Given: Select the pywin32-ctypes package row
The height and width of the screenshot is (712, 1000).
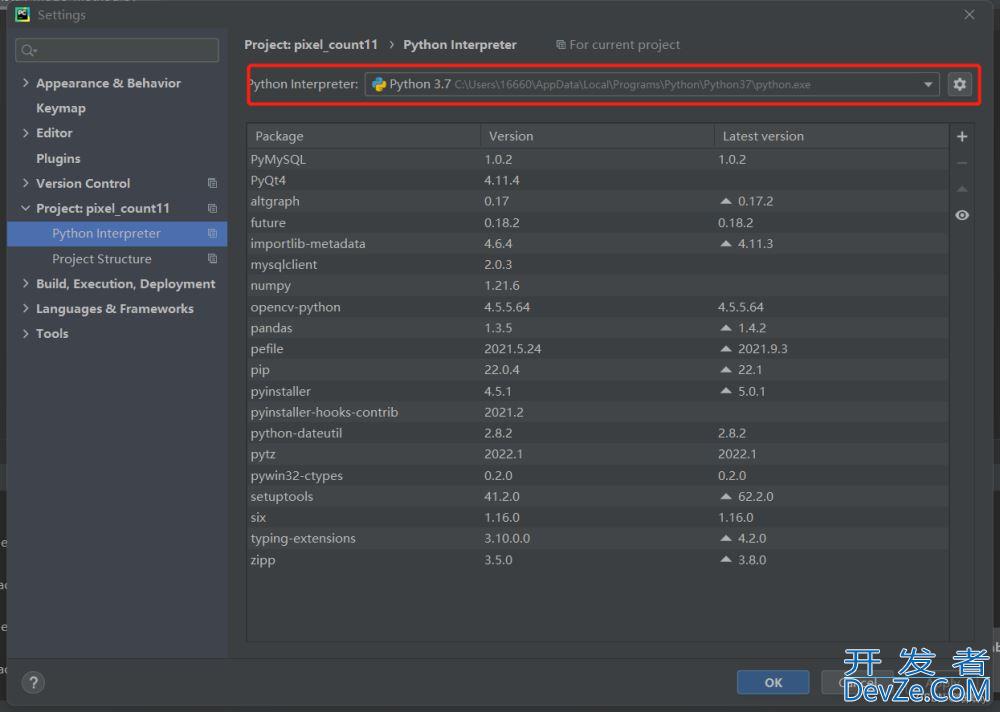Looking at the screenshot, I should (x=598, y=475).
